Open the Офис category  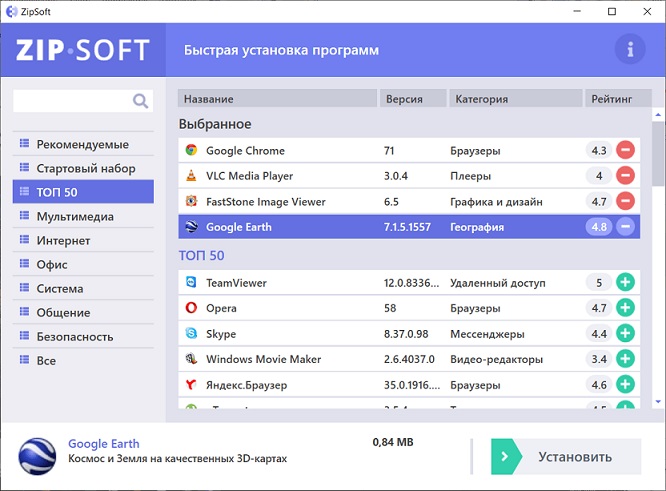pyautogui.click(x=83, y=264)
